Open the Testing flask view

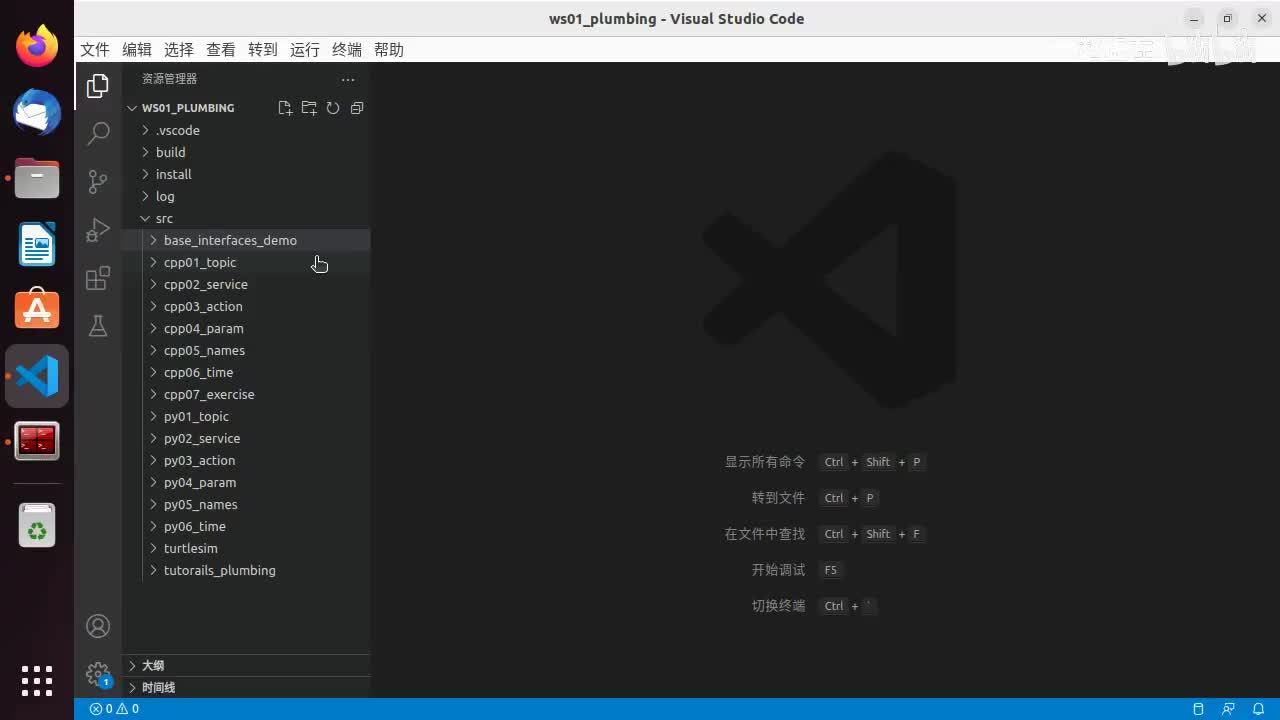(x=98, y=326)
